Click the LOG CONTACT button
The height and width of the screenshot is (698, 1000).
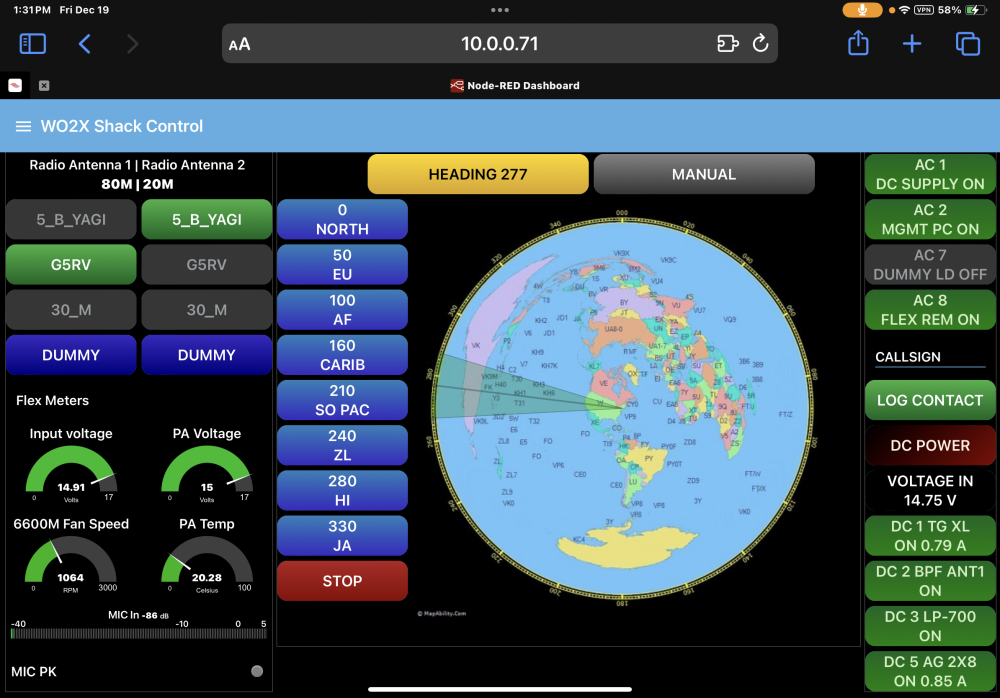coord(930,400)
